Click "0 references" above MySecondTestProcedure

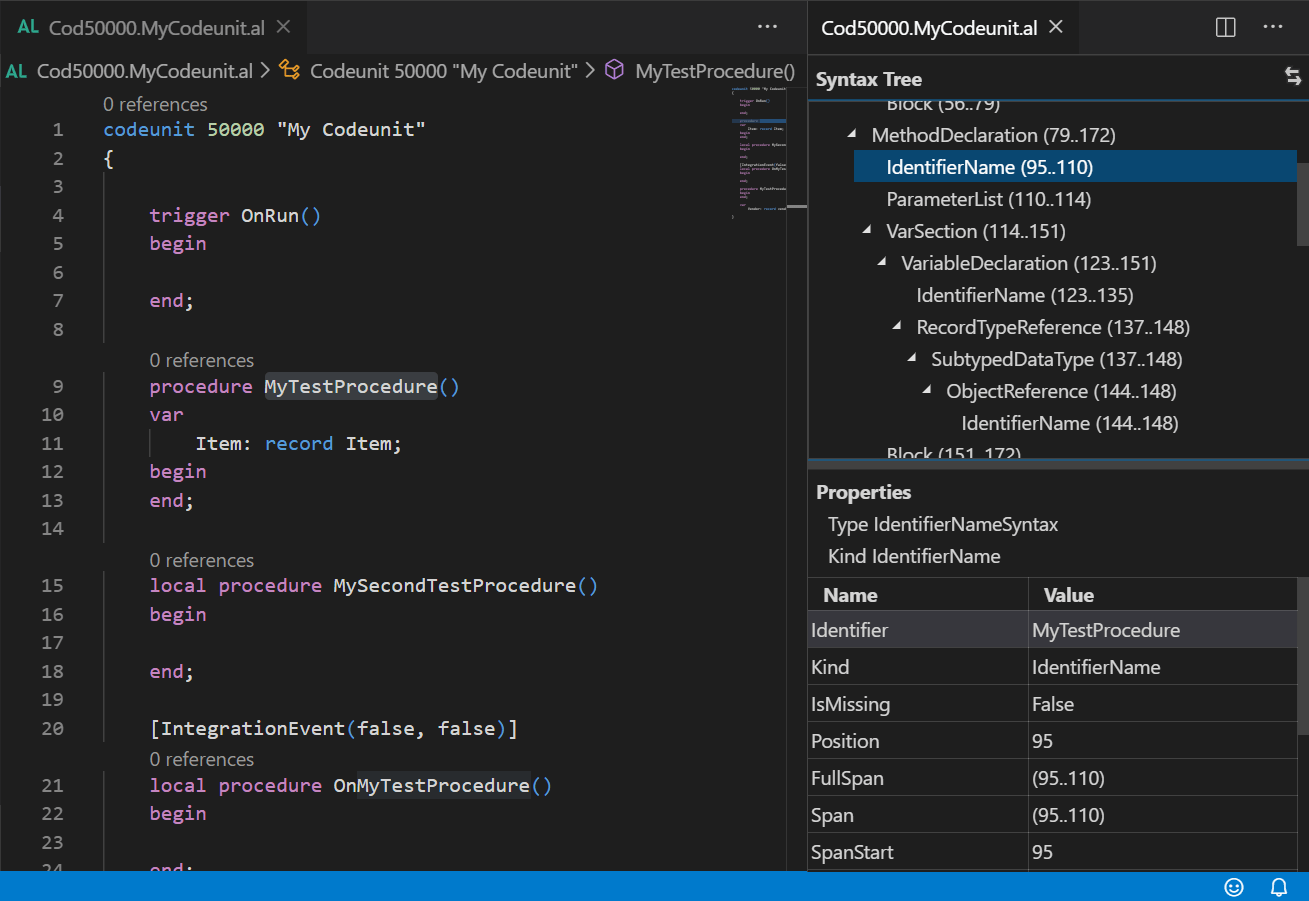click(202, 559)
